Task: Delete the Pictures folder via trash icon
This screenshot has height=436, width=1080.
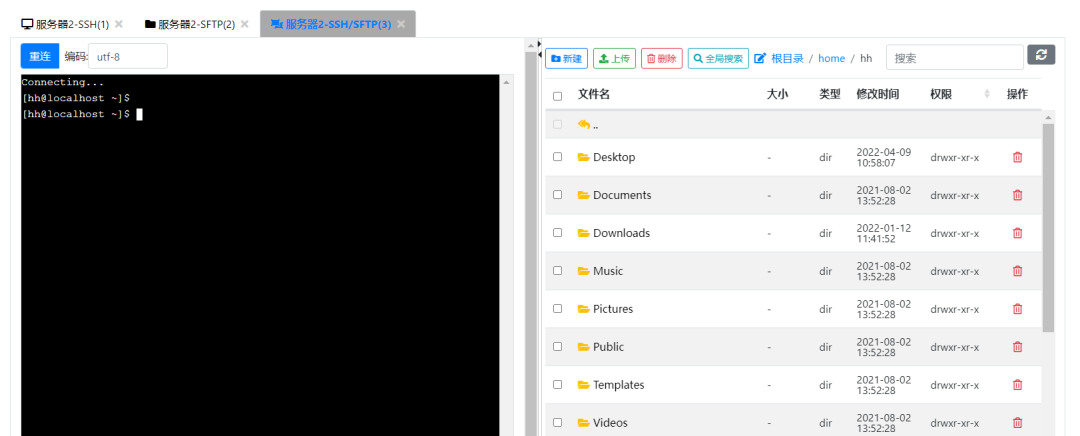Action: (x=1017, y=309)
